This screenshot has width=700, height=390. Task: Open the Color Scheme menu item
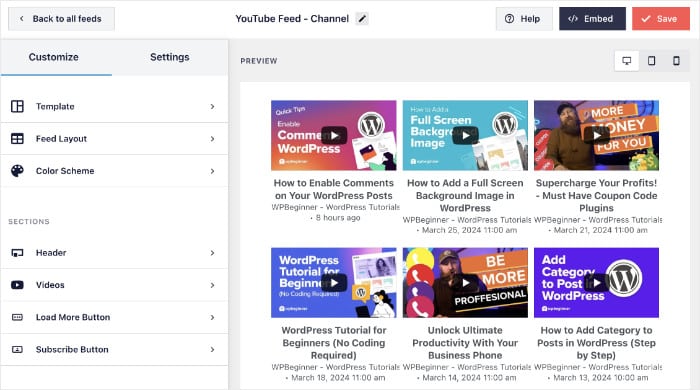point(114,171)
